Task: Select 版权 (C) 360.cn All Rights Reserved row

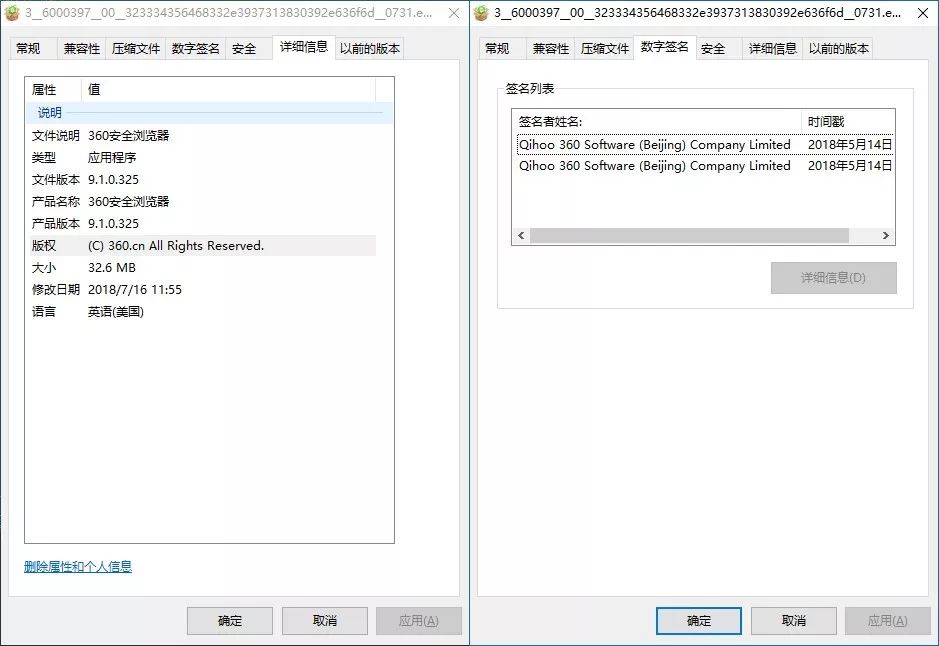Action: 201,245
